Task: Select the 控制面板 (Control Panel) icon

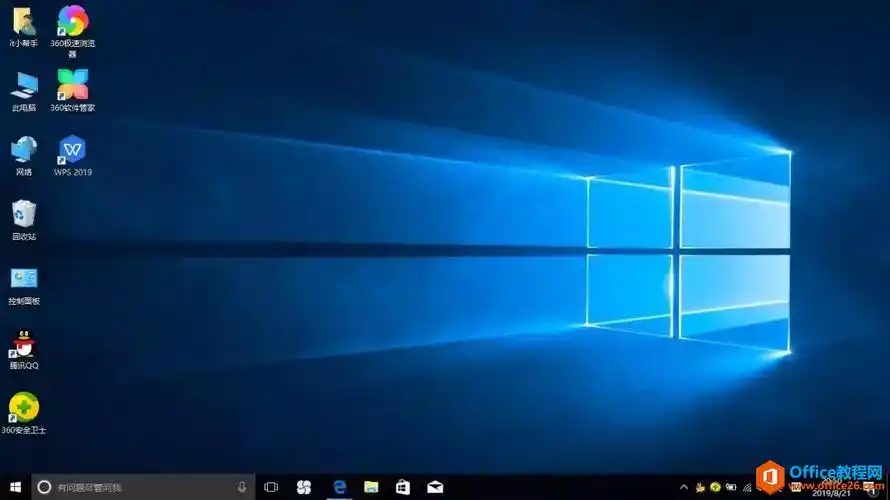Action: pos(23,279)
